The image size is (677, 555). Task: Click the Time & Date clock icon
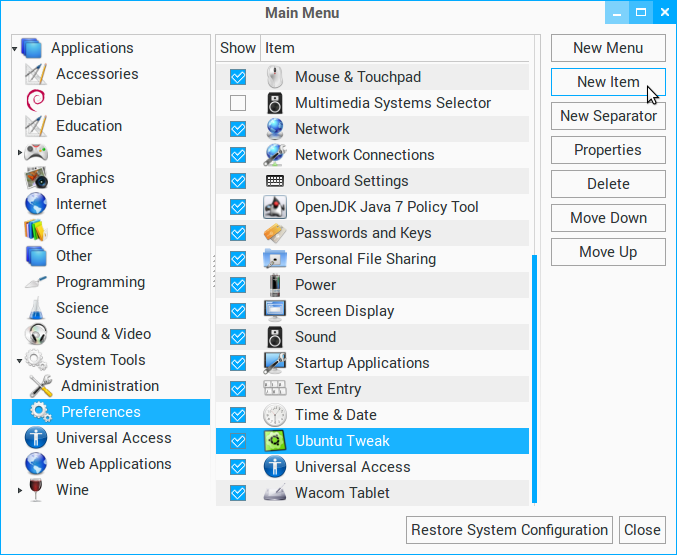point(275,415)
